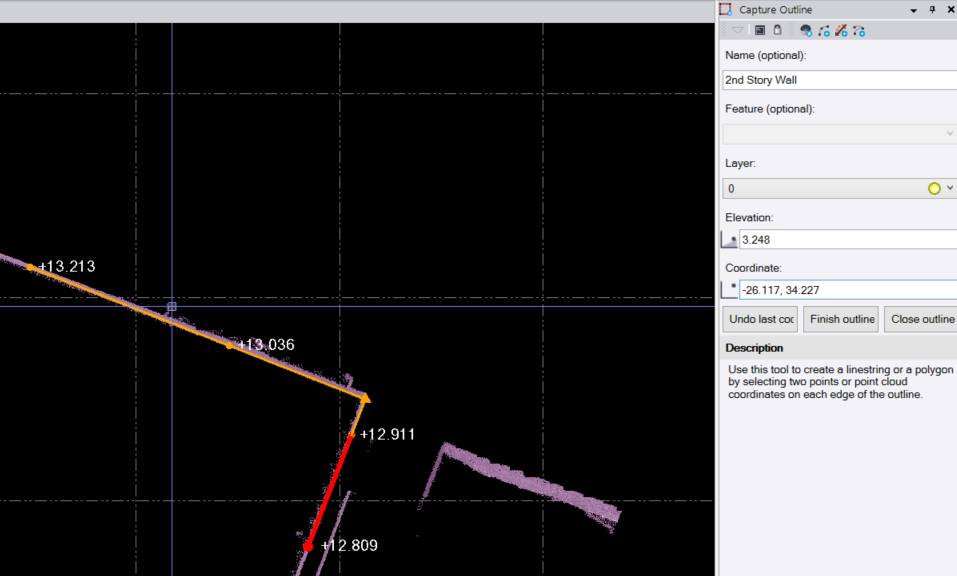The image size is (957, 576).
Task: Click the Coordinate input field
Action: (x=845, y=290)
